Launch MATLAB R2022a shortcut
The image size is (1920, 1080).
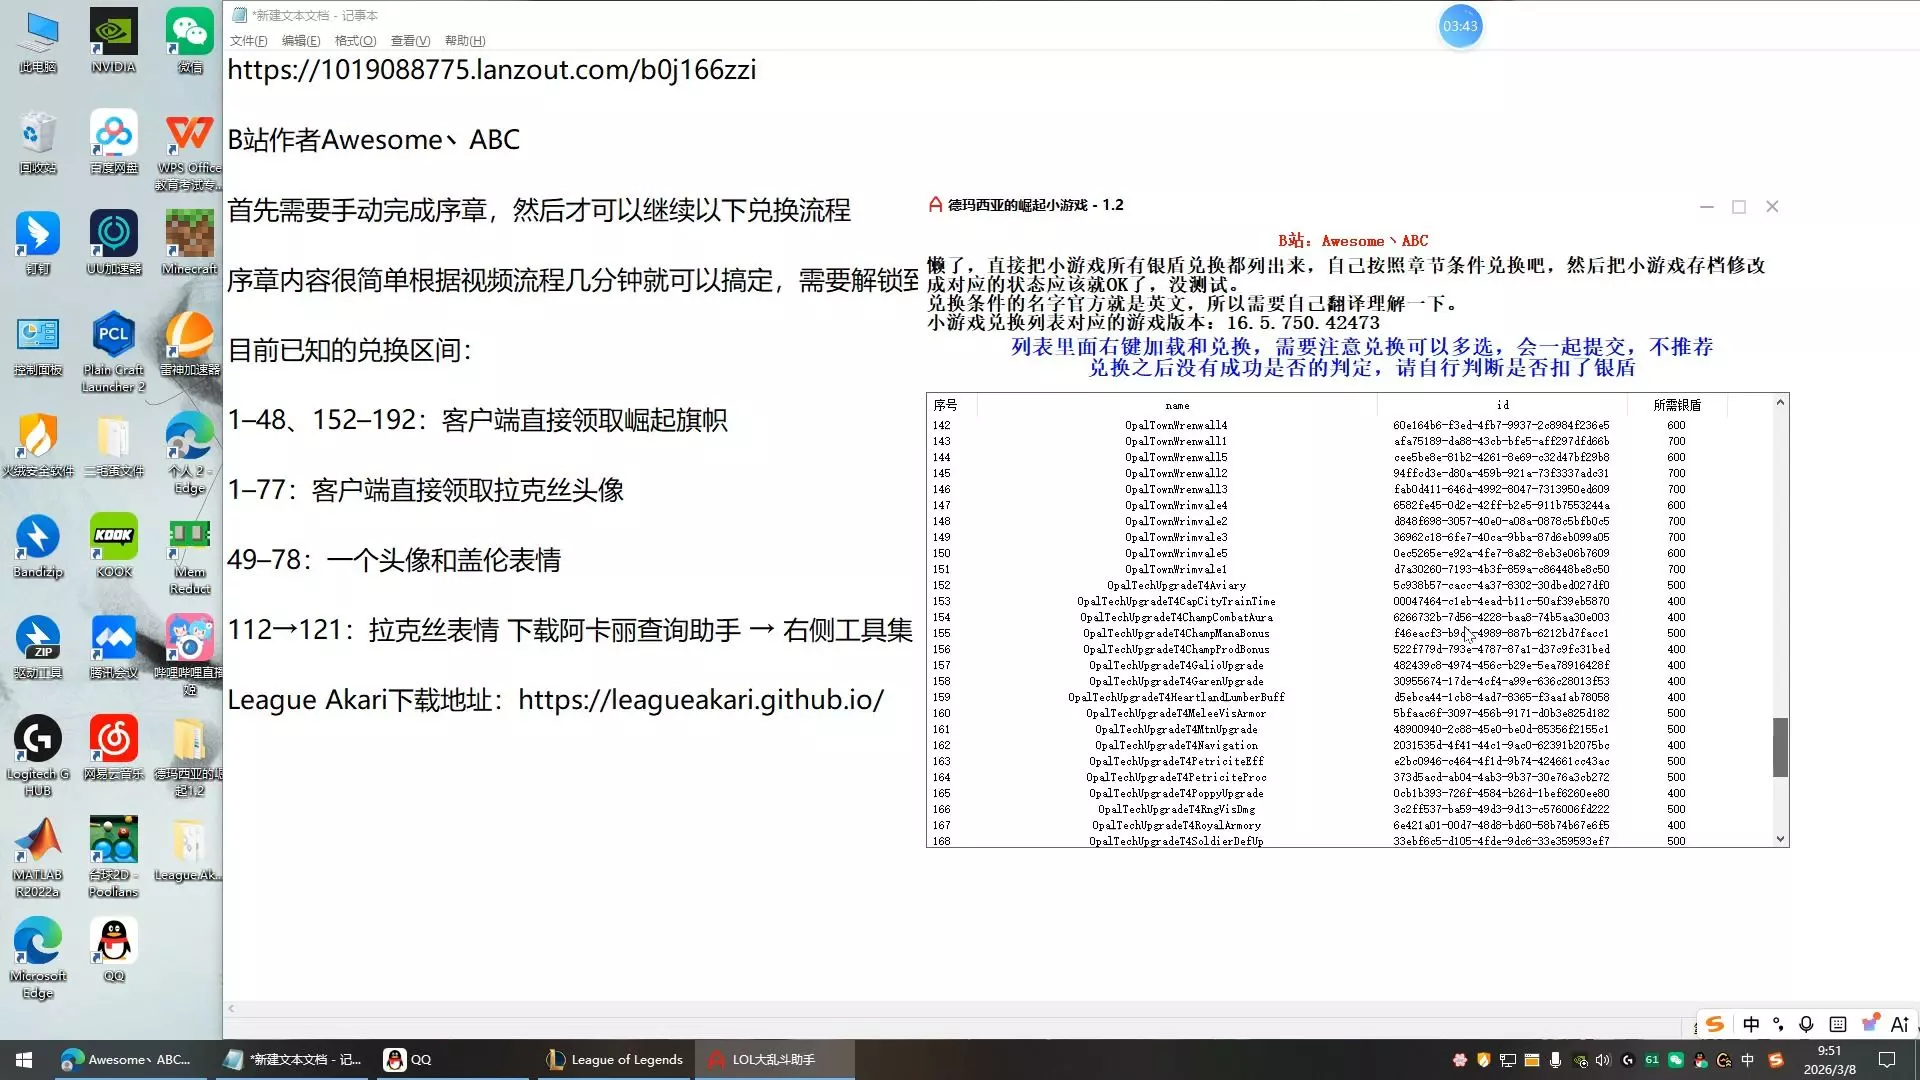click(x=38, y=841)
